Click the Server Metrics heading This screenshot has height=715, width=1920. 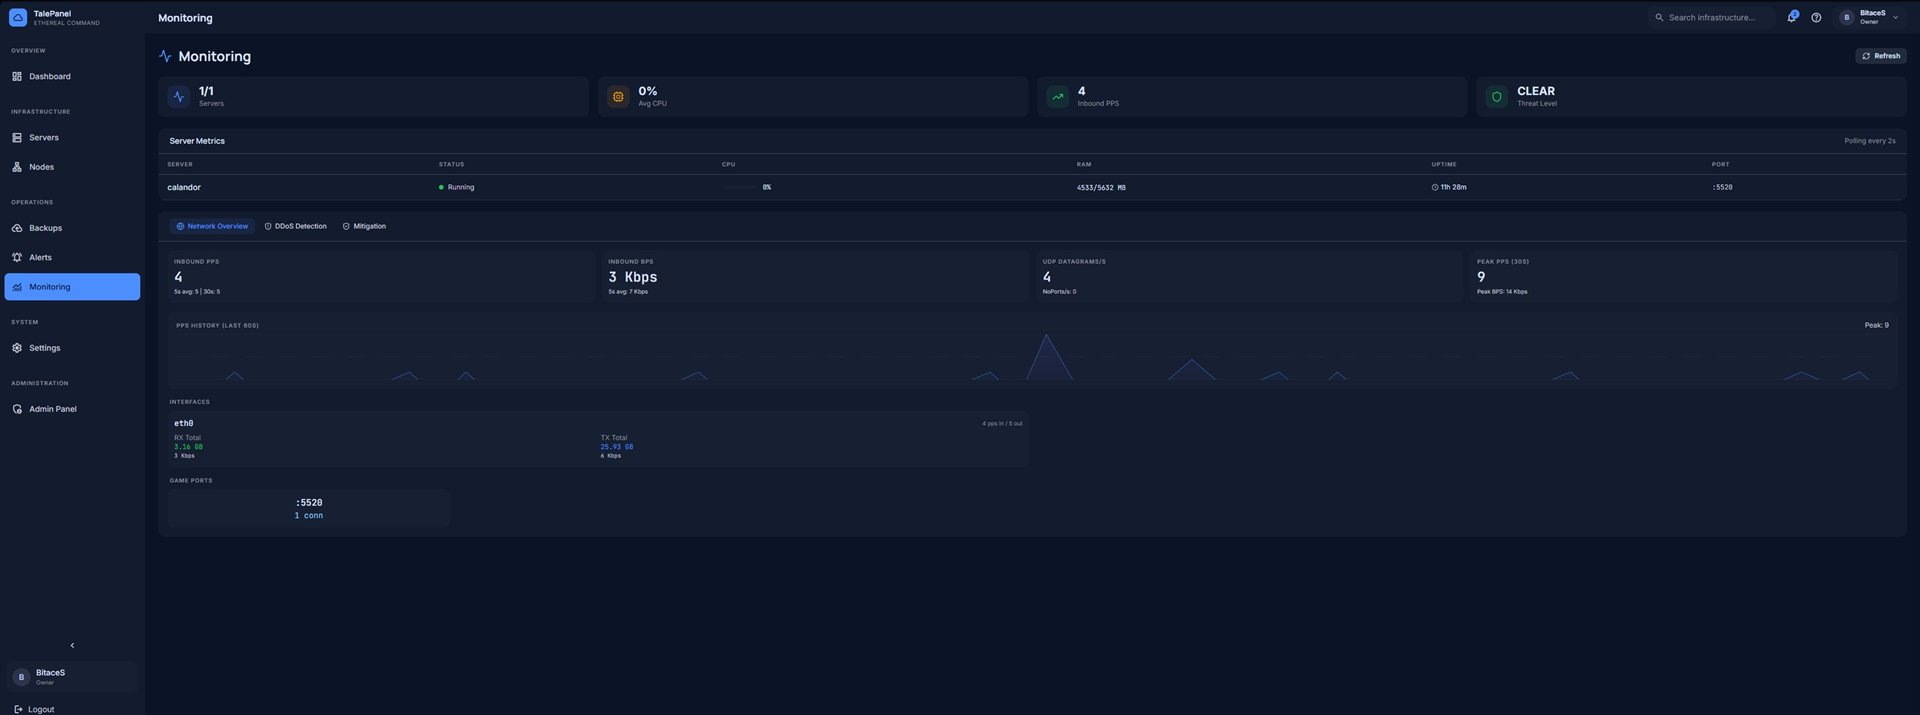pos(197,141)
